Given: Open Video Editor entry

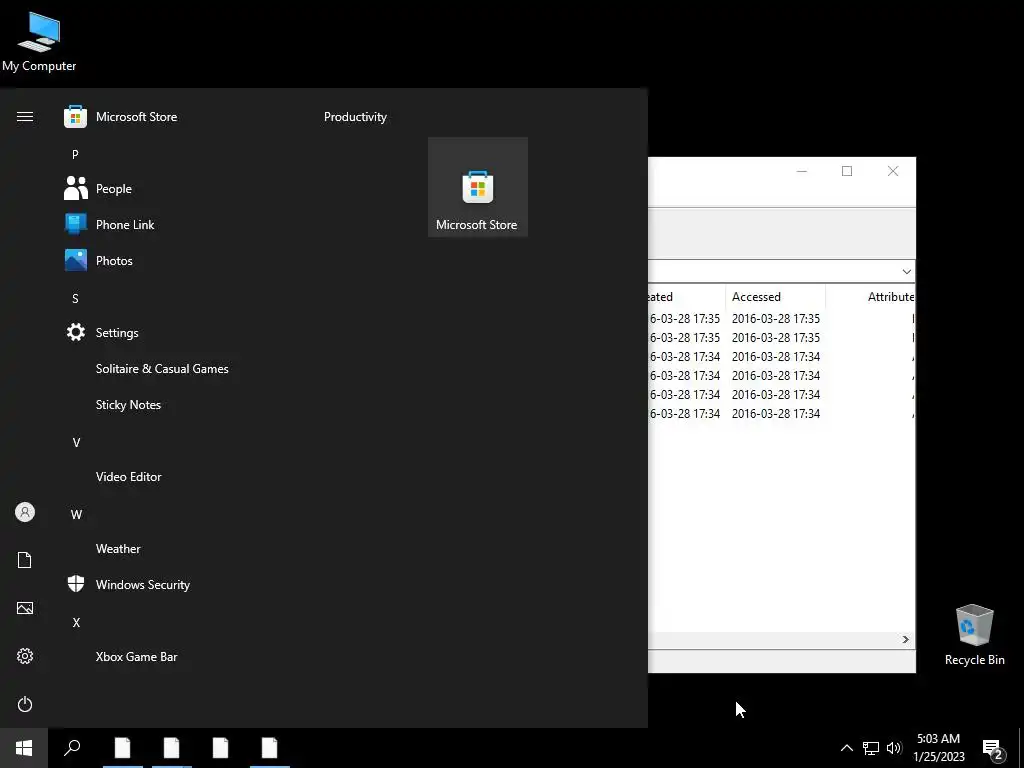Looking at the screenshot, I should coord(128,477).
